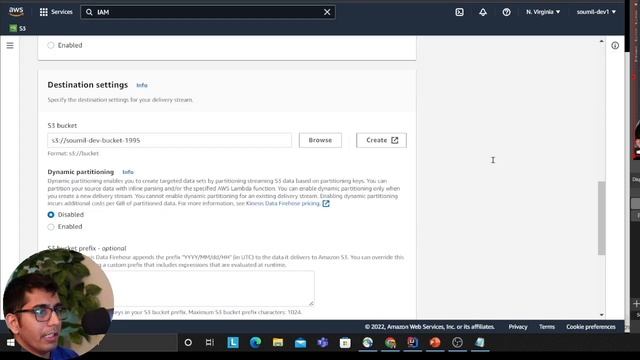Open the side navigation hamburger menu
Viewport: 640px width, 360px height.
[10, 45]
